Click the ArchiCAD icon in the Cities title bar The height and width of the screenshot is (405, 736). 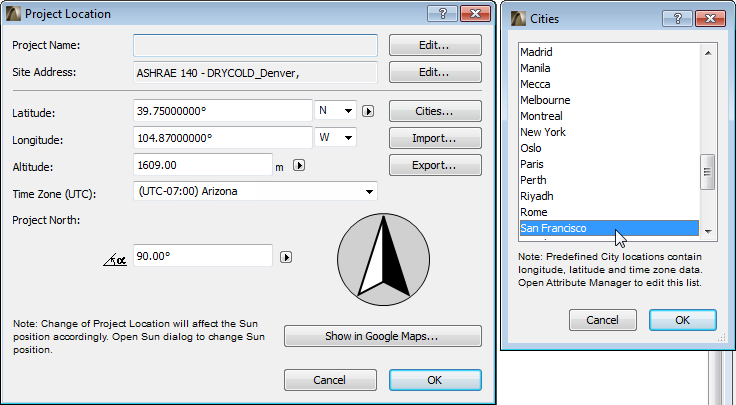coord(518,19)
